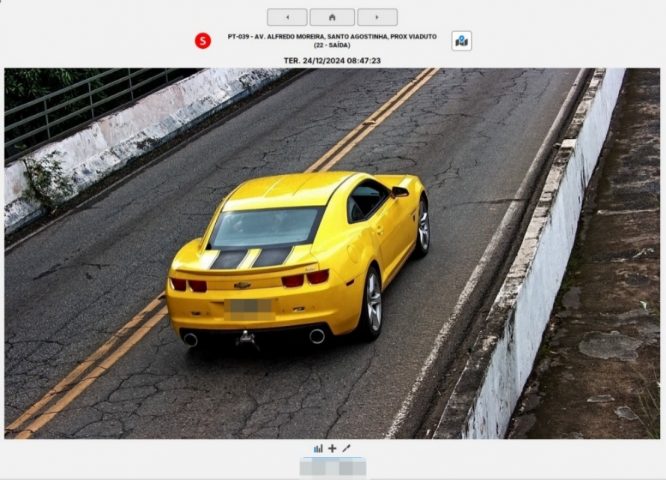Open the map location icon
This screenshot has width=666, height=480.
[x=461, y=41]
